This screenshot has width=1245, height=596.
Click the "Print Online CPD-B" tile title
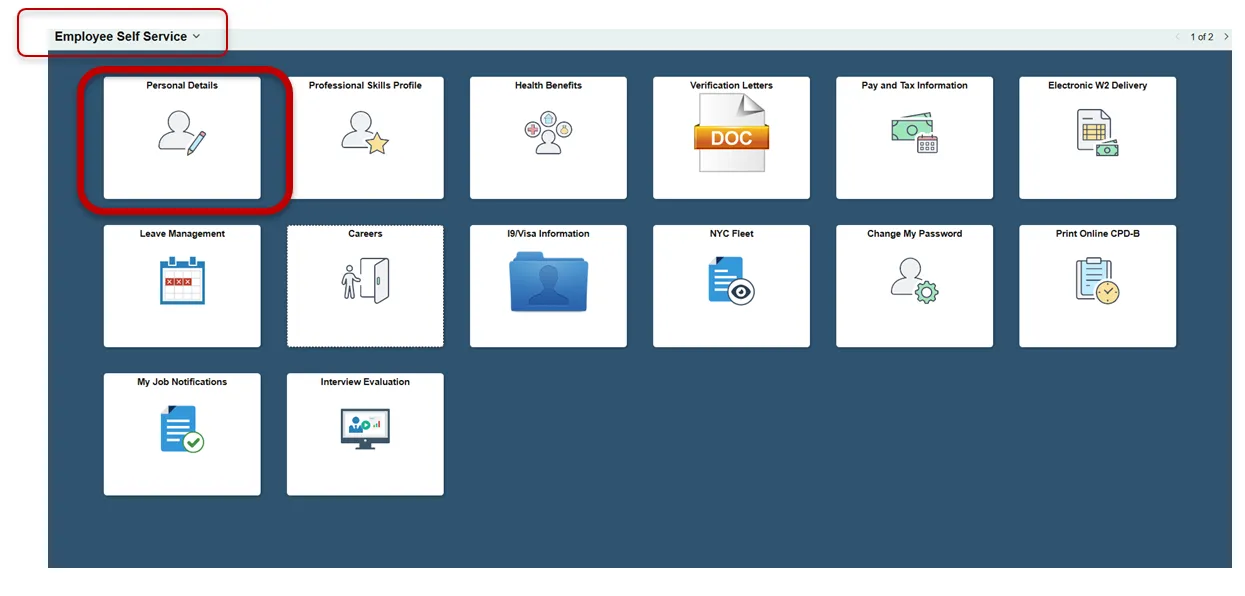[1097, 234]
